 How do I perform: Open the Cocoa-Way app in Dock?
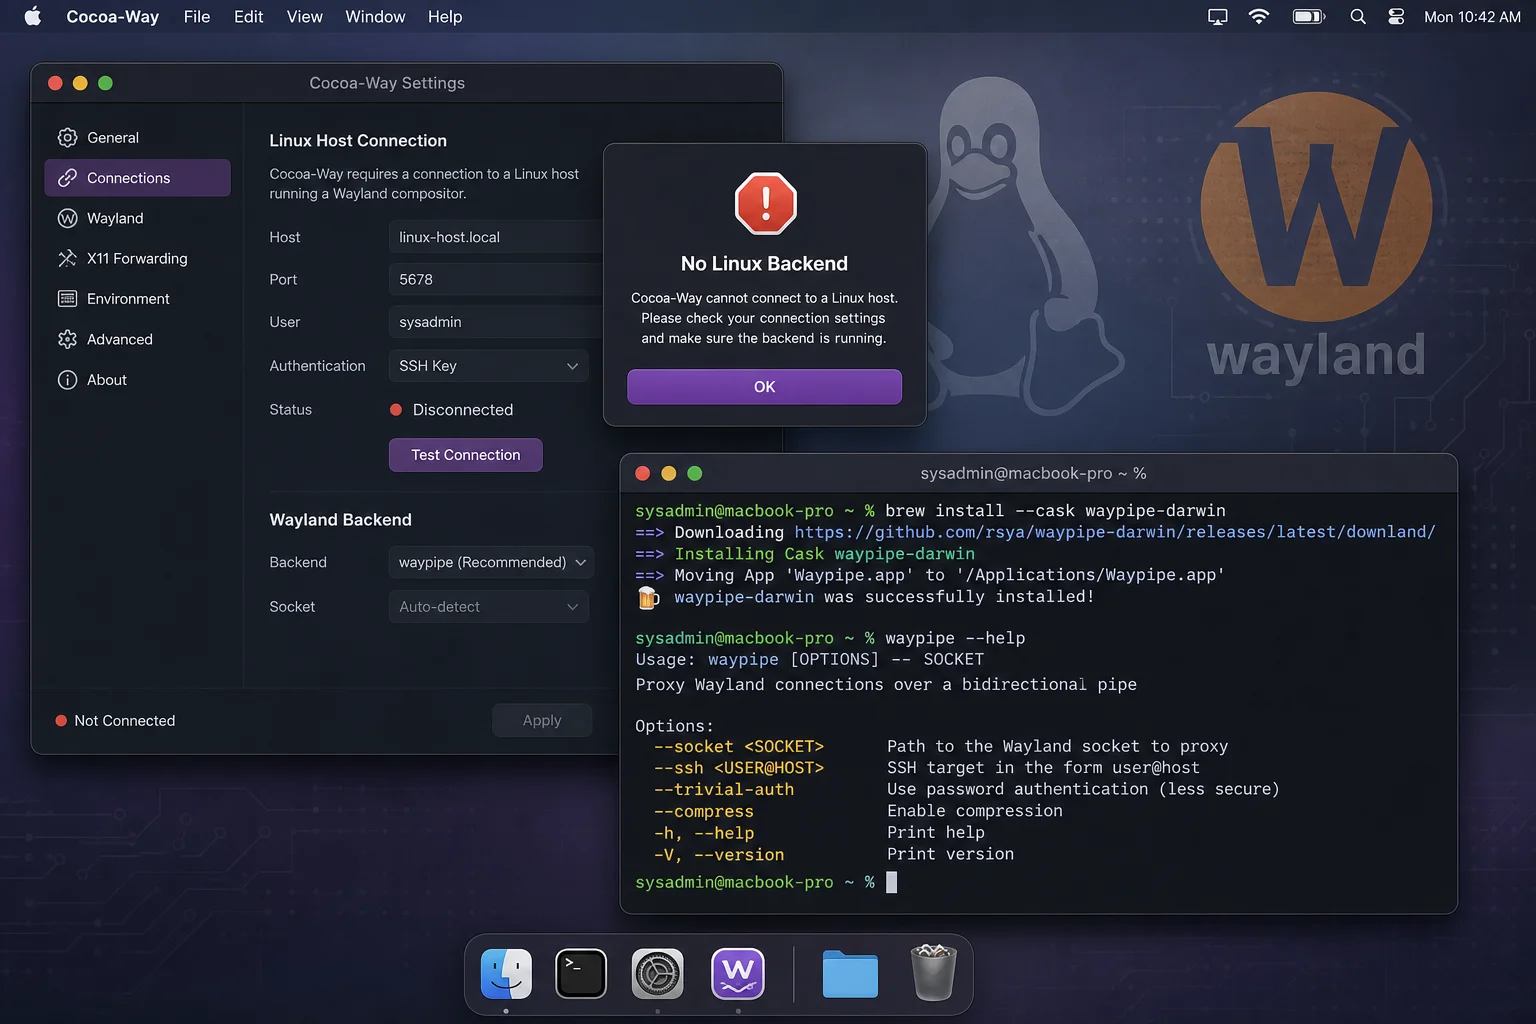coord(738,974)
